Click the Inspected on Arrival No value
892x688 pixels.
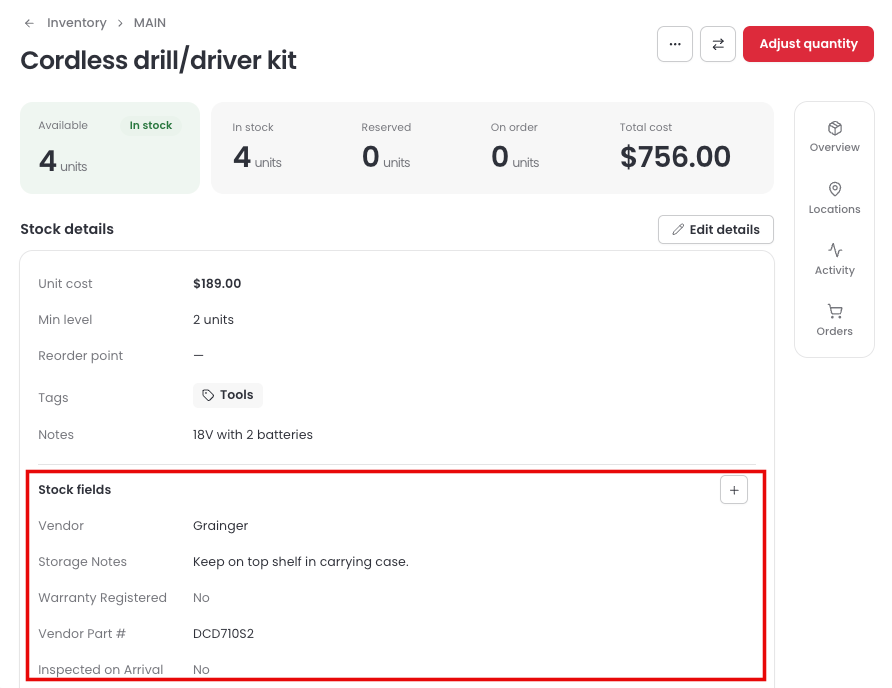click(201, 670)
